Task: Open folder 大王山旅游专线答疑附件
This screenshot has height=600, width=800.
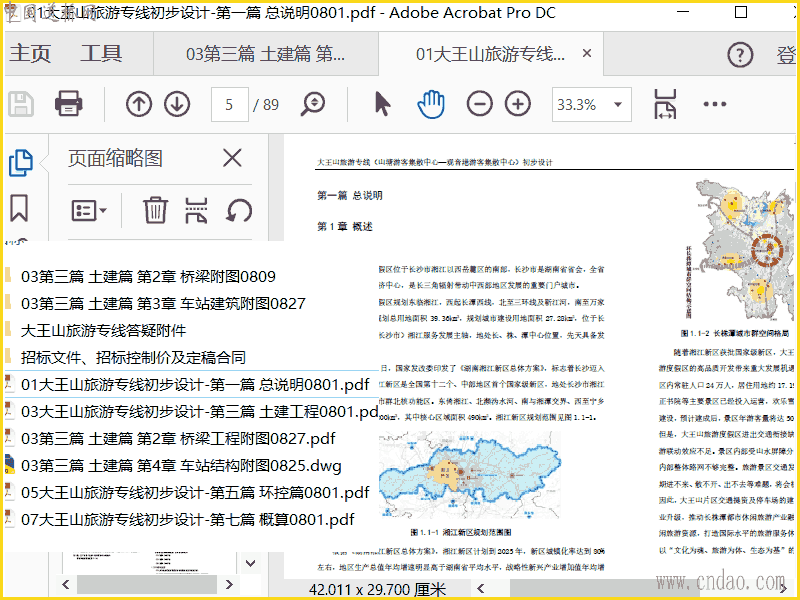Action: (x=103, y=331)
